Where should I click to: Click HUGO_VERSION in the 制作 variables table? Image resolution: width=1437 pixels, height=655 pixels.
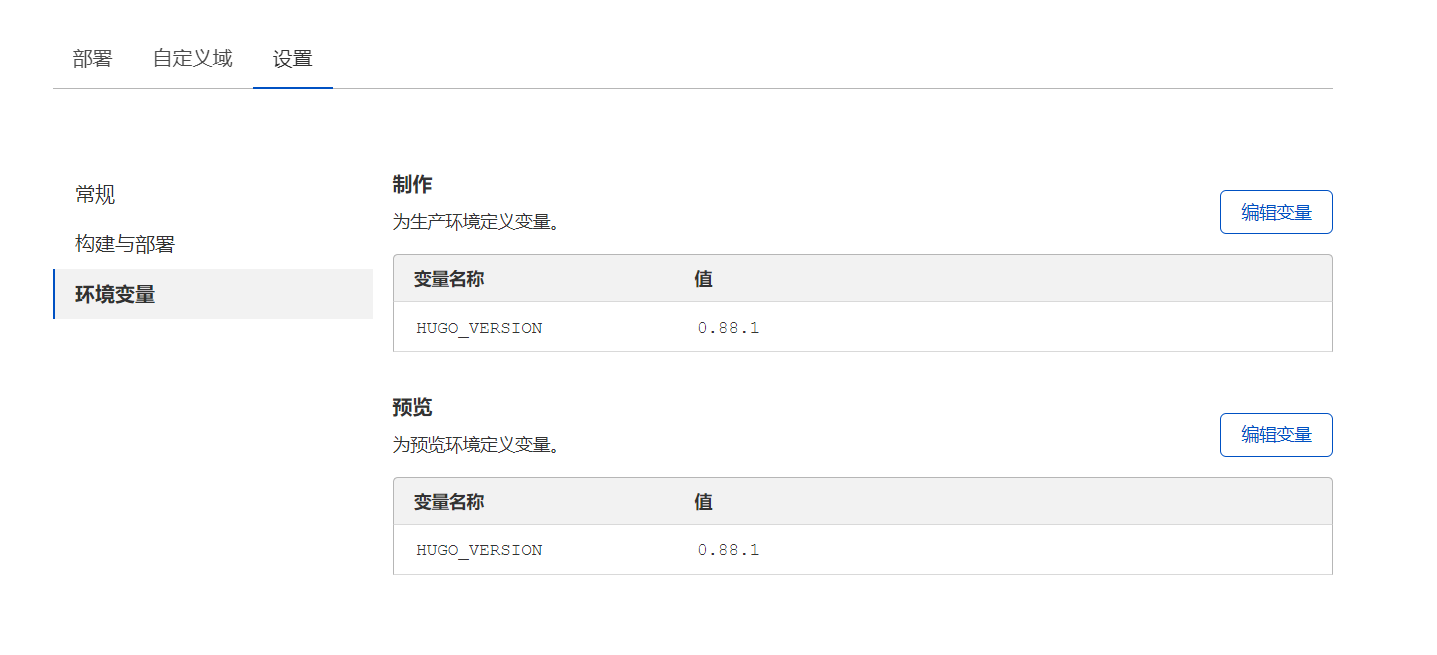[x=479, y=328]
